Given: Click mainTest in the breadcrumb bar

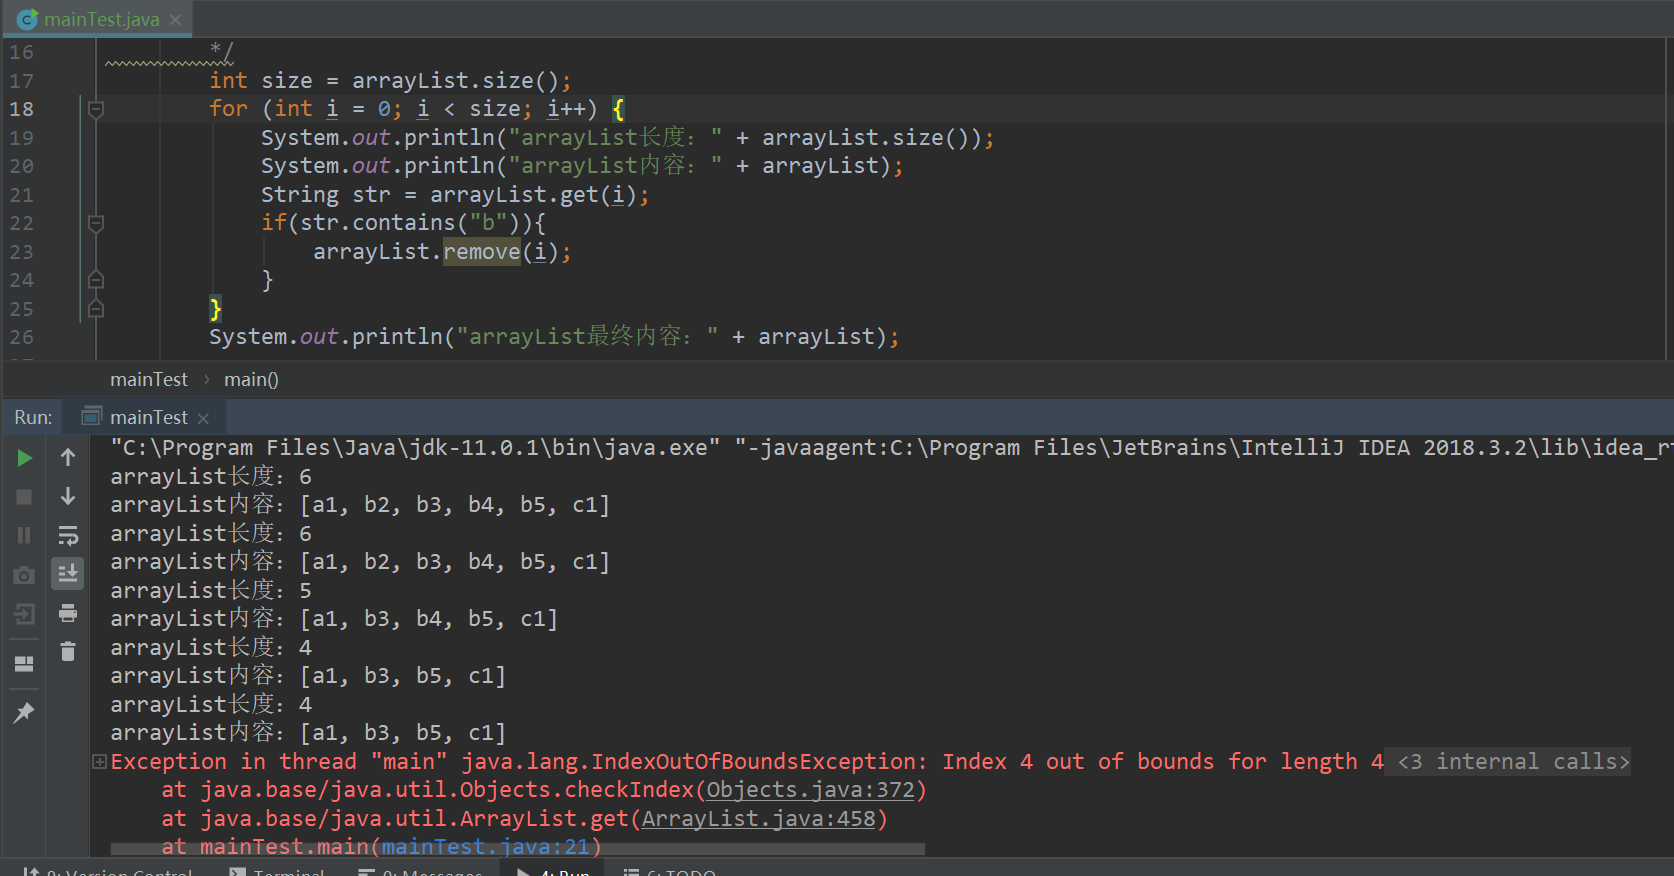Looking at the screenshot, I should click(149, 379).
